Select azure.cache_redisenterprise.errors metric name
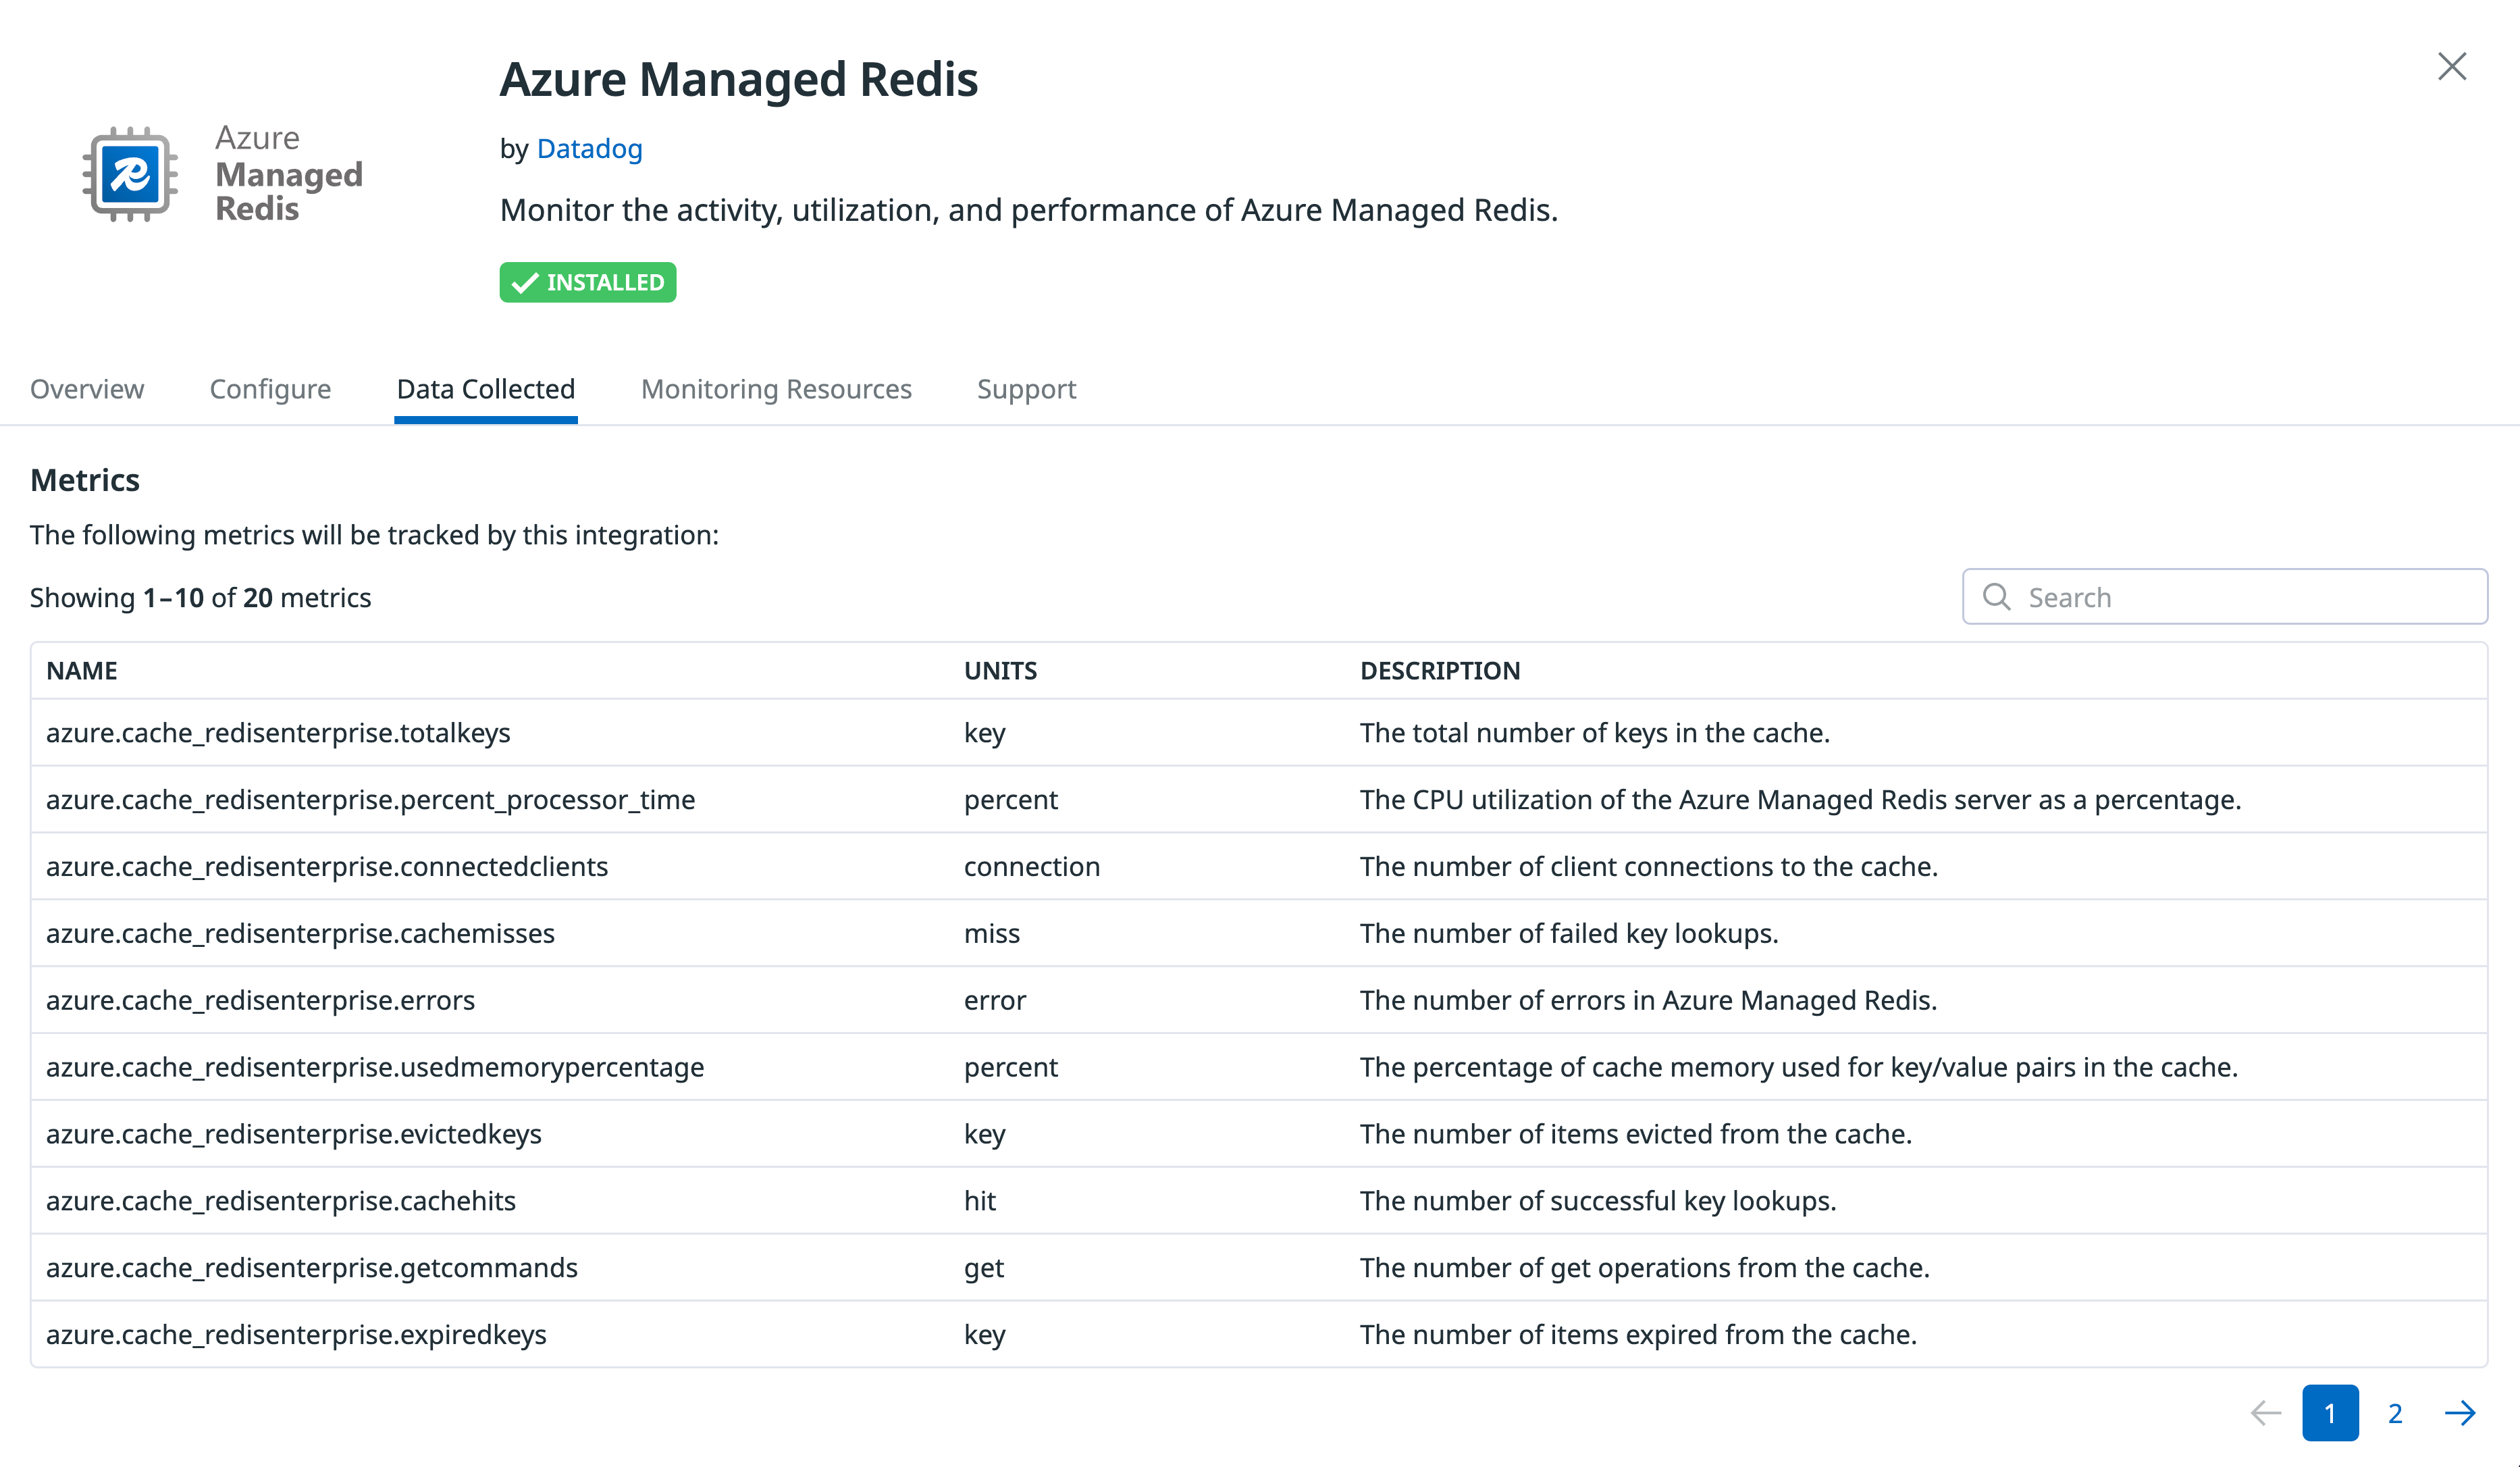This screenshot has height=1467, width=2520. click(x=260, y=1001)
